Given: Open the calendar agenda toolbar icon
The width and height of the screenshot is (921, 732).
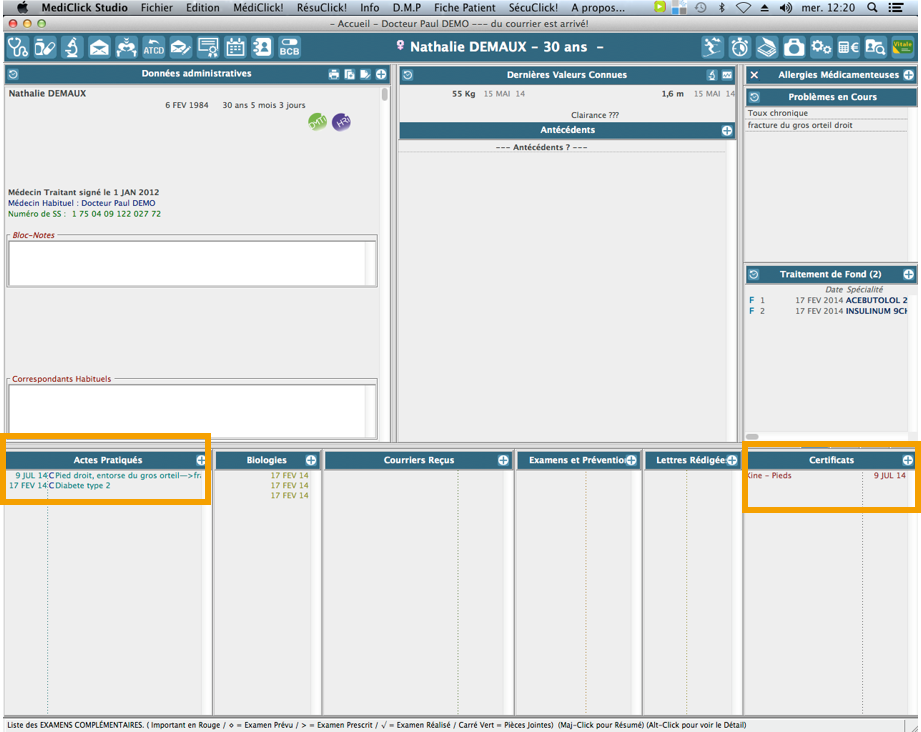Looking at the screenshot, I should [235, 47].
